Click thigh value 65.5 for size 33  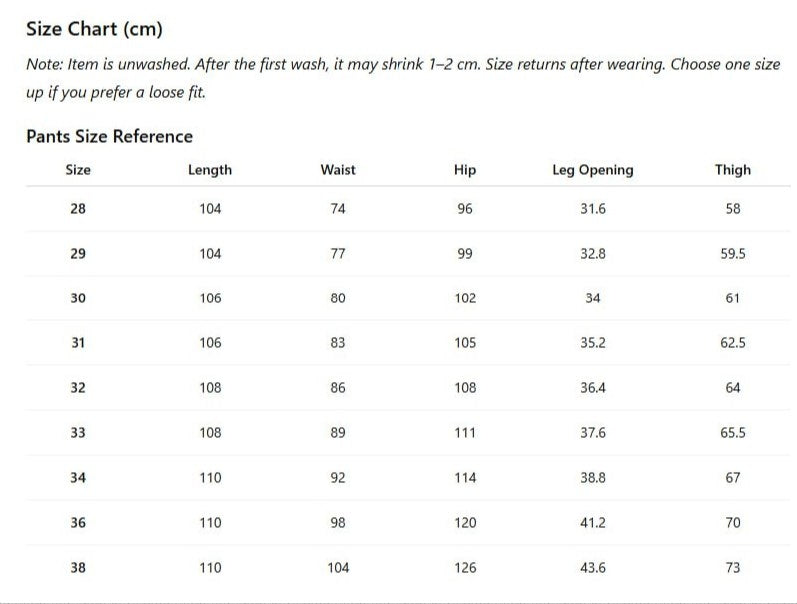pyautogui.click(x=733, y=433)
